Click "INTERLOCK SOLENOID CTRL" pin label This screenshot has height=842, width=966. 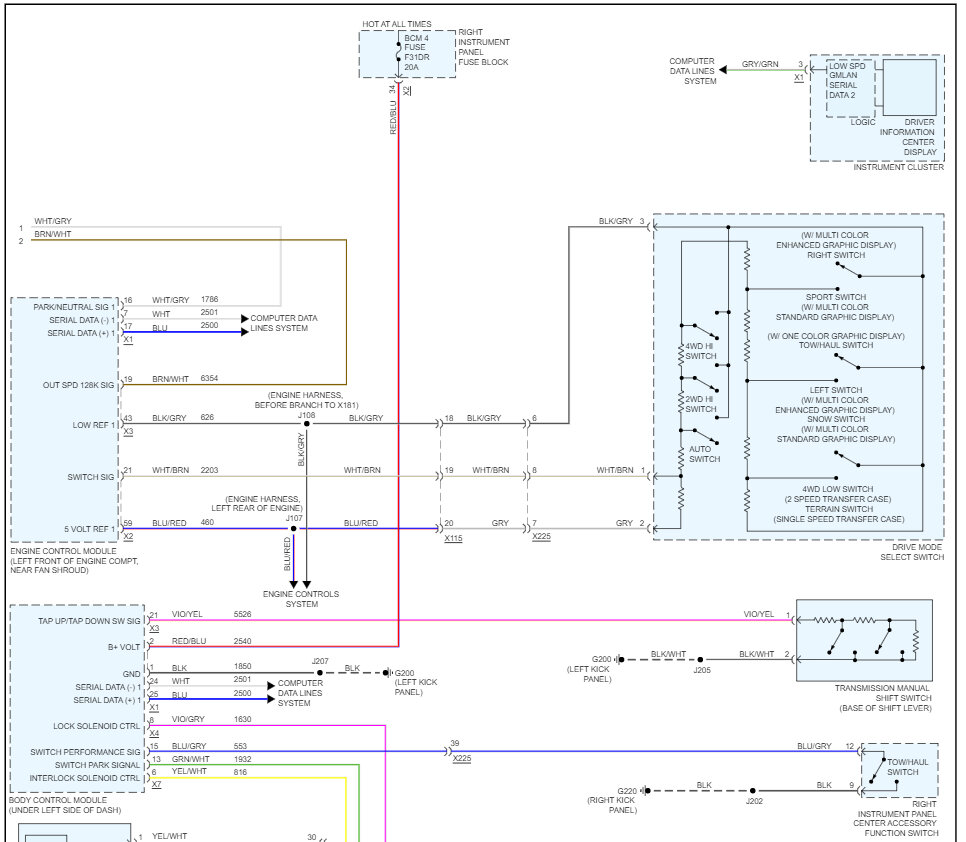(x=85, y=779)
